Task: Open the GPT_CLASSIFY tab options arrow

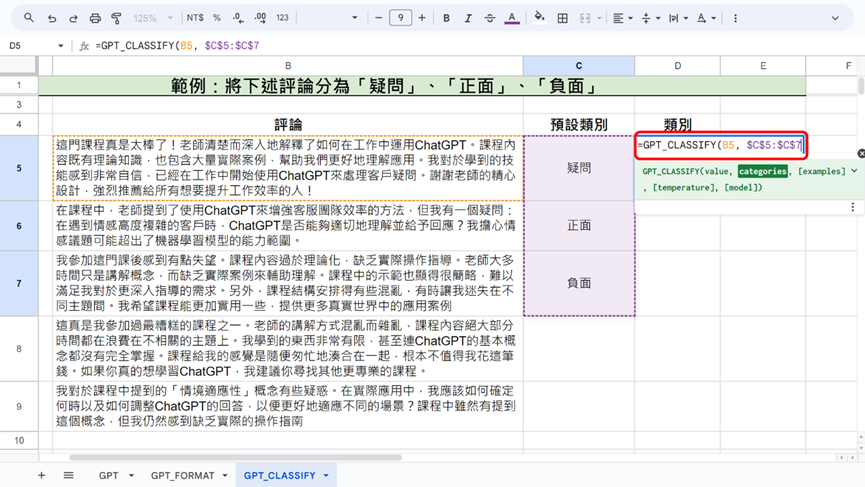Action: [326, 475]
